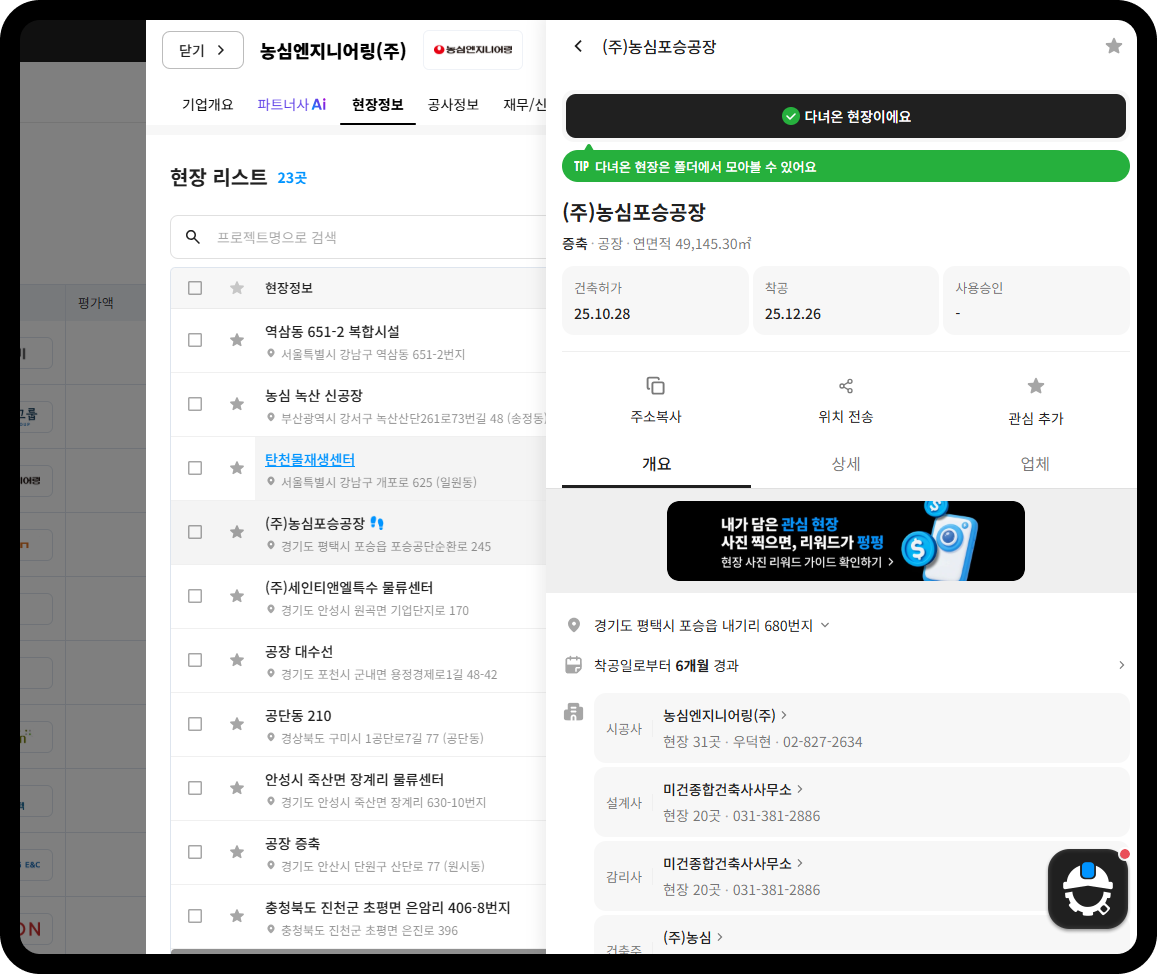The height and width of the screenshot is (974, 1157).
Task: Click the 재무/신 tab
Action: tap(525, 104)
